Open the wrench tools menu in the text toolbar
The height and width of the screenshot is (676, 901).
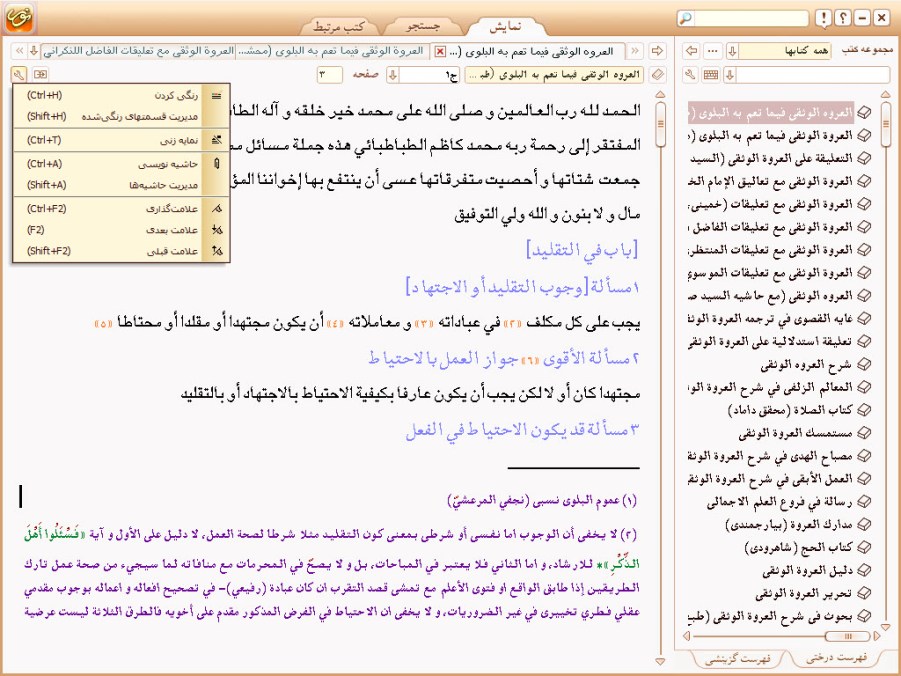18,74
